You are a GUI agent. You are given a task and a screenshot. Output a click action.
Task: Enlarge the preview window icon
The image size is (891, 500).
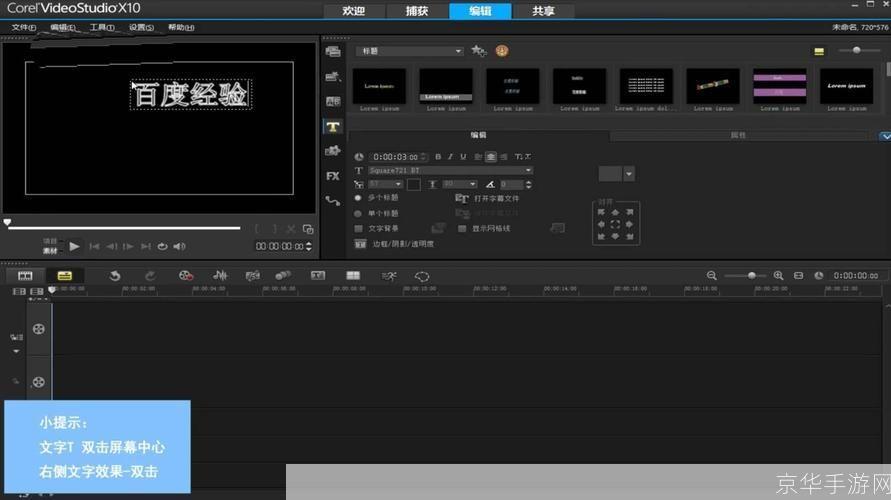(x=308, y=229)
